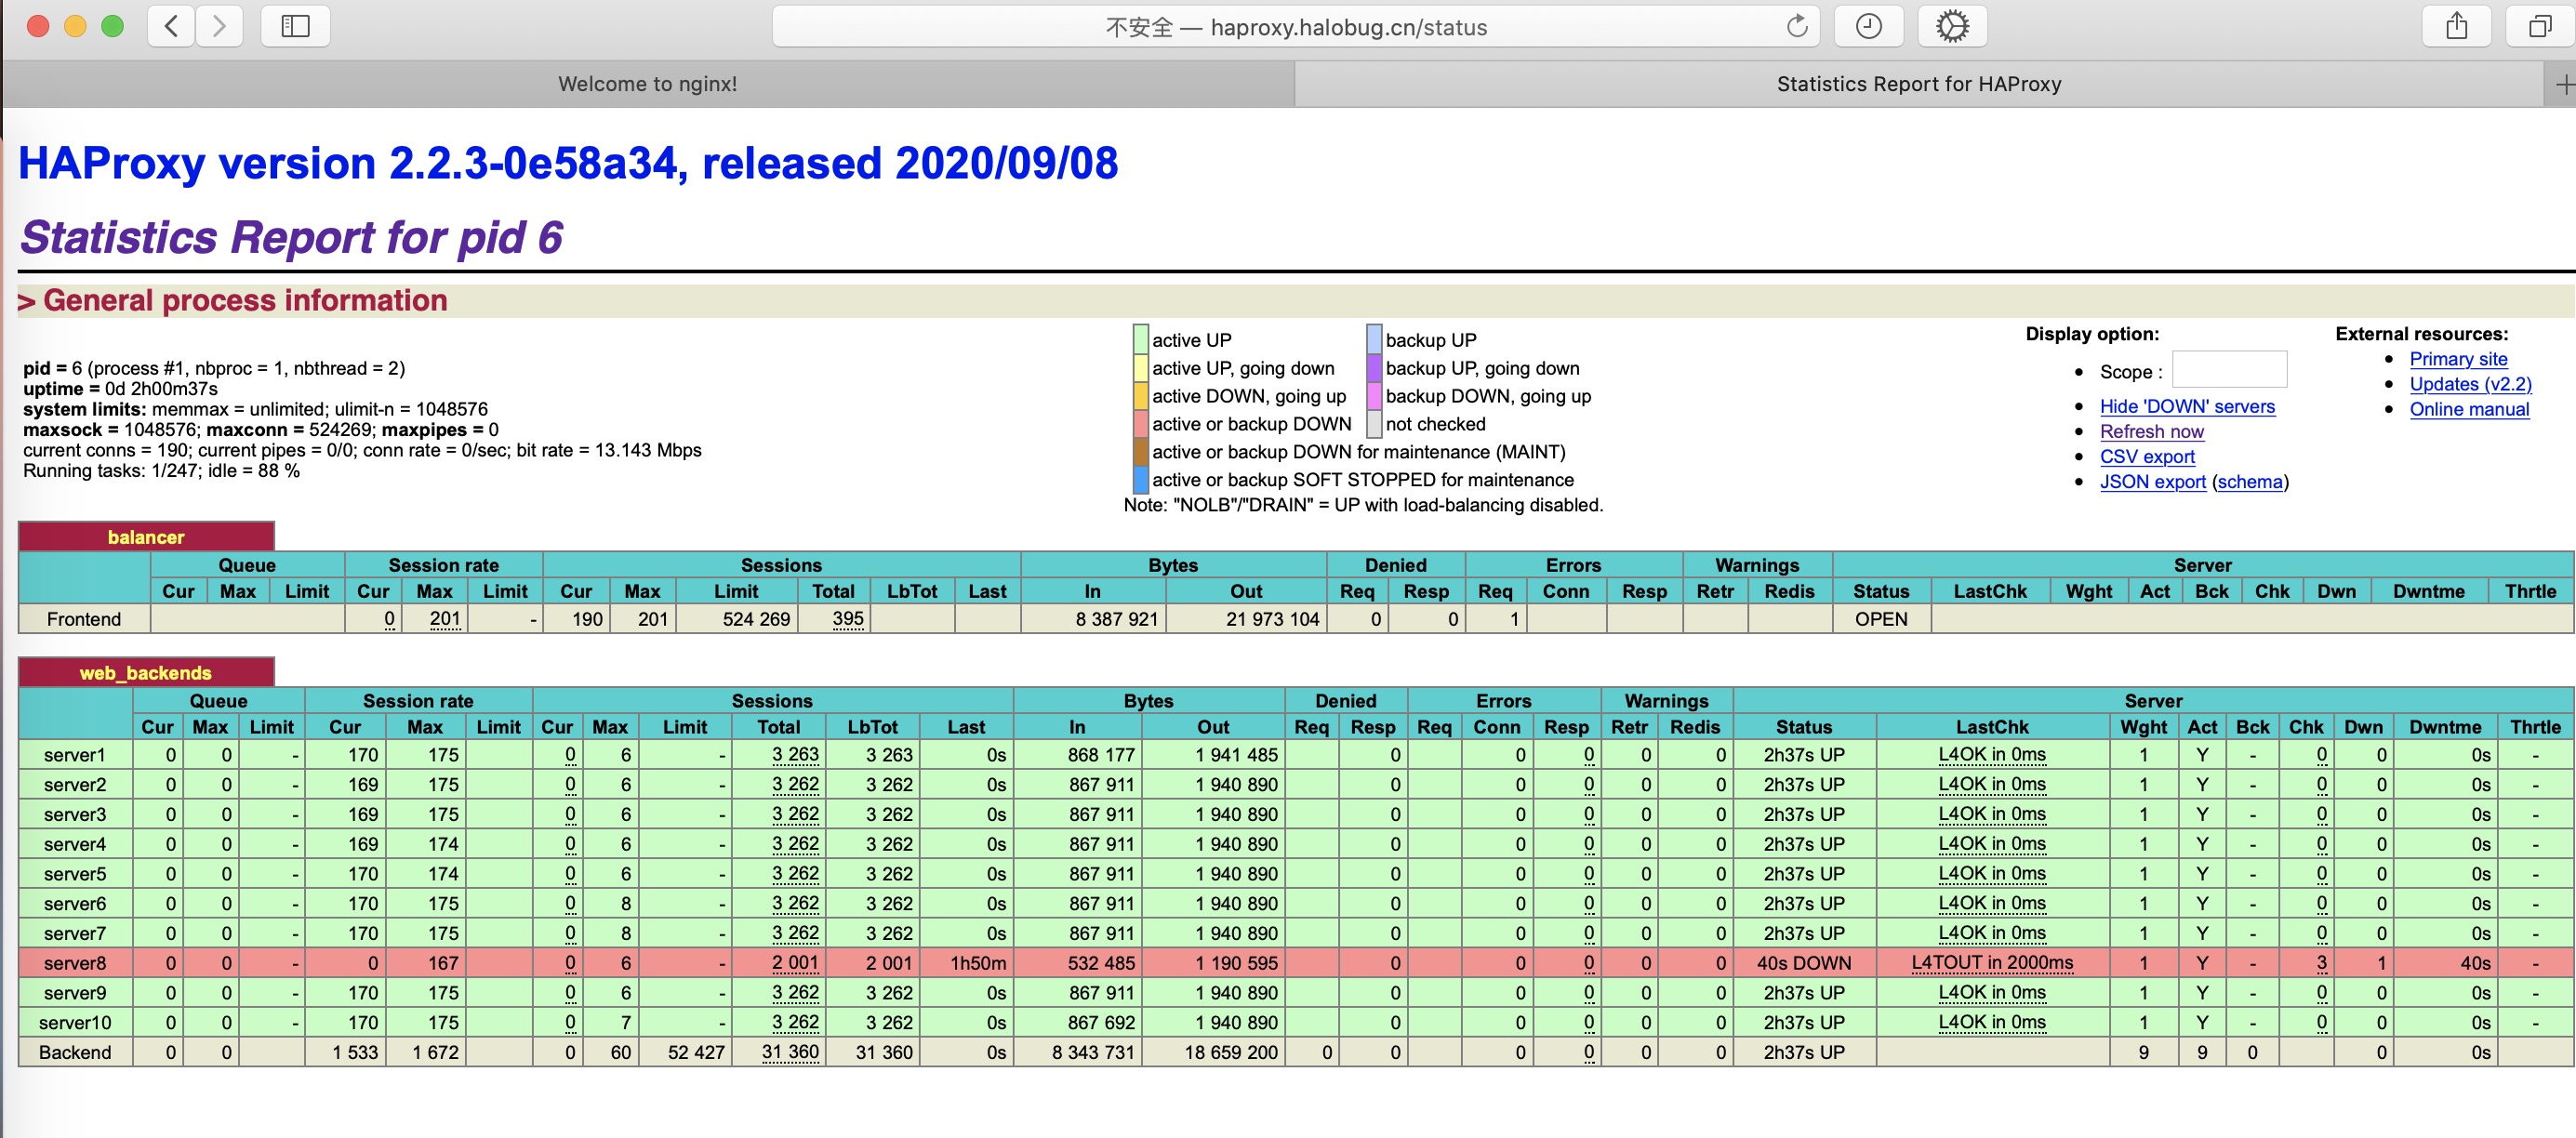Image resolution: width=2576 pixels, height=1138 pixels.
Task: Click server5 LastChk L4OK in 0ms
Action: [x=1992, y=874]
